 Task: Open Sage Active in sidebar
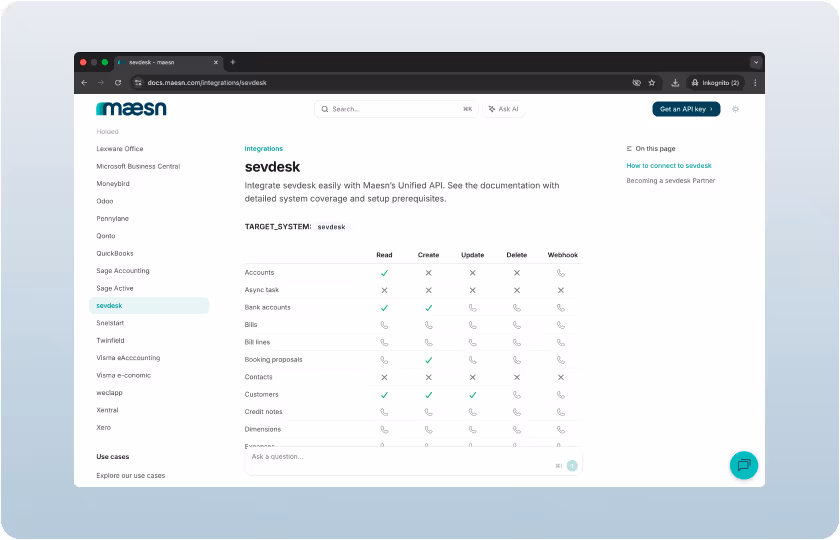point(115,288)
